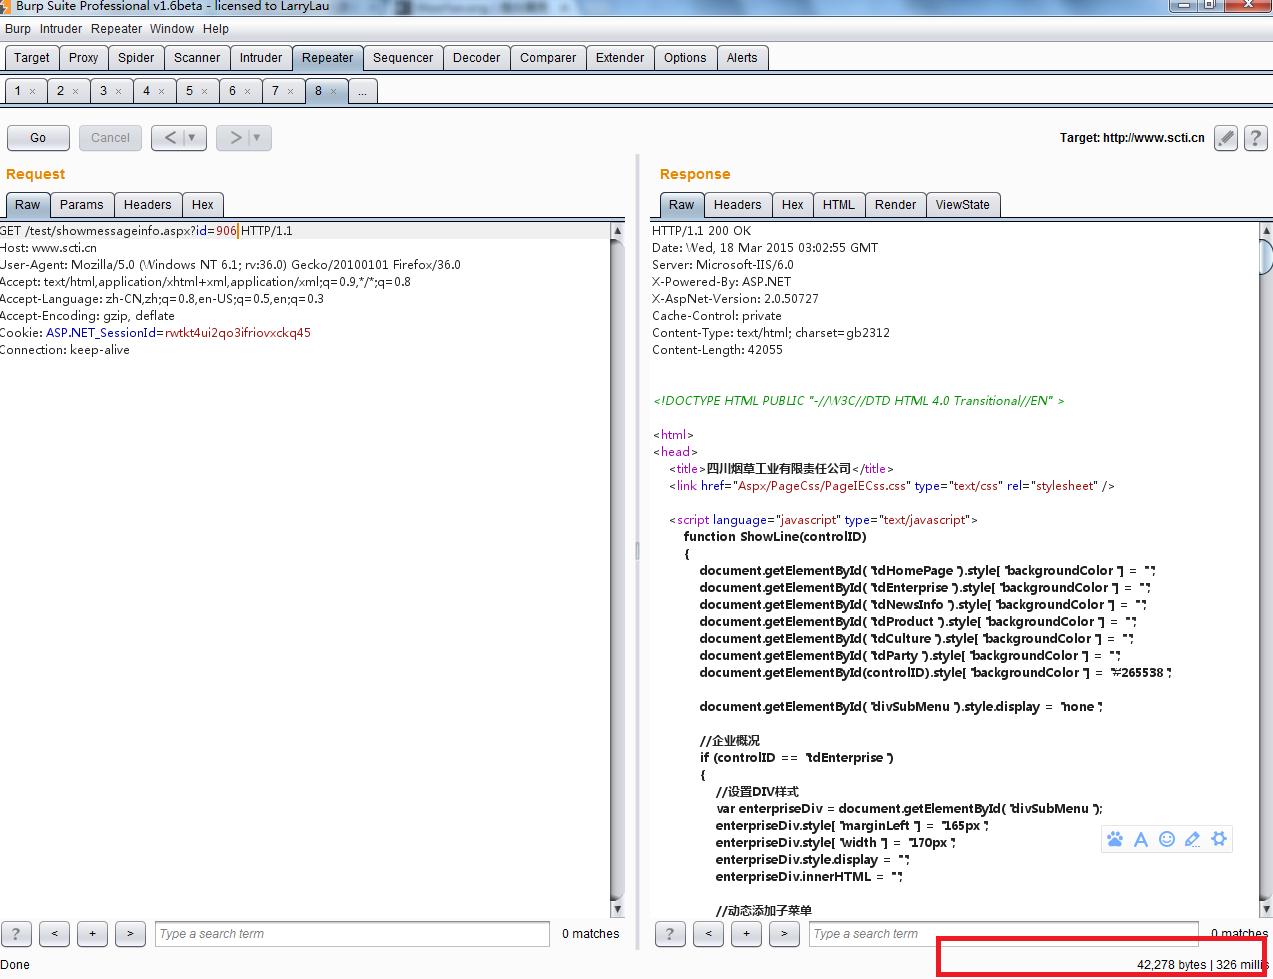Close Repeater tab 7 with its x
This screenshot has height=979, width=1273.
(290, 91)
